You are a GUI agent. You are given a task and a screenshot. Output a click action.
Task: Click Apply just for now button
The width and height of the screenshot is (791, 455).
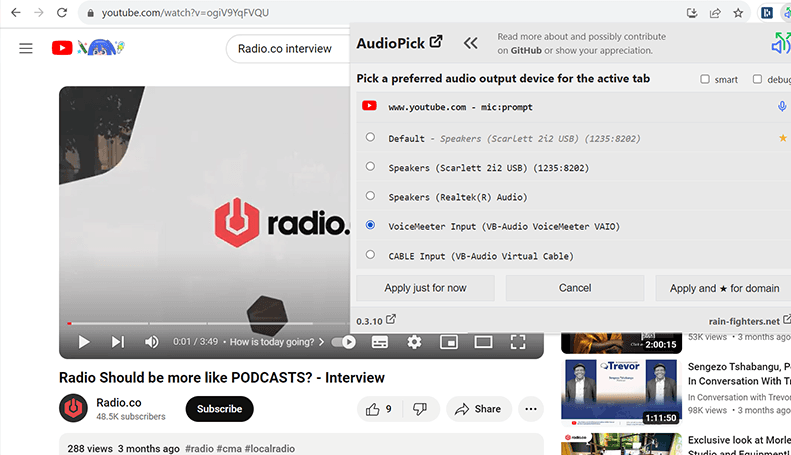425,288
